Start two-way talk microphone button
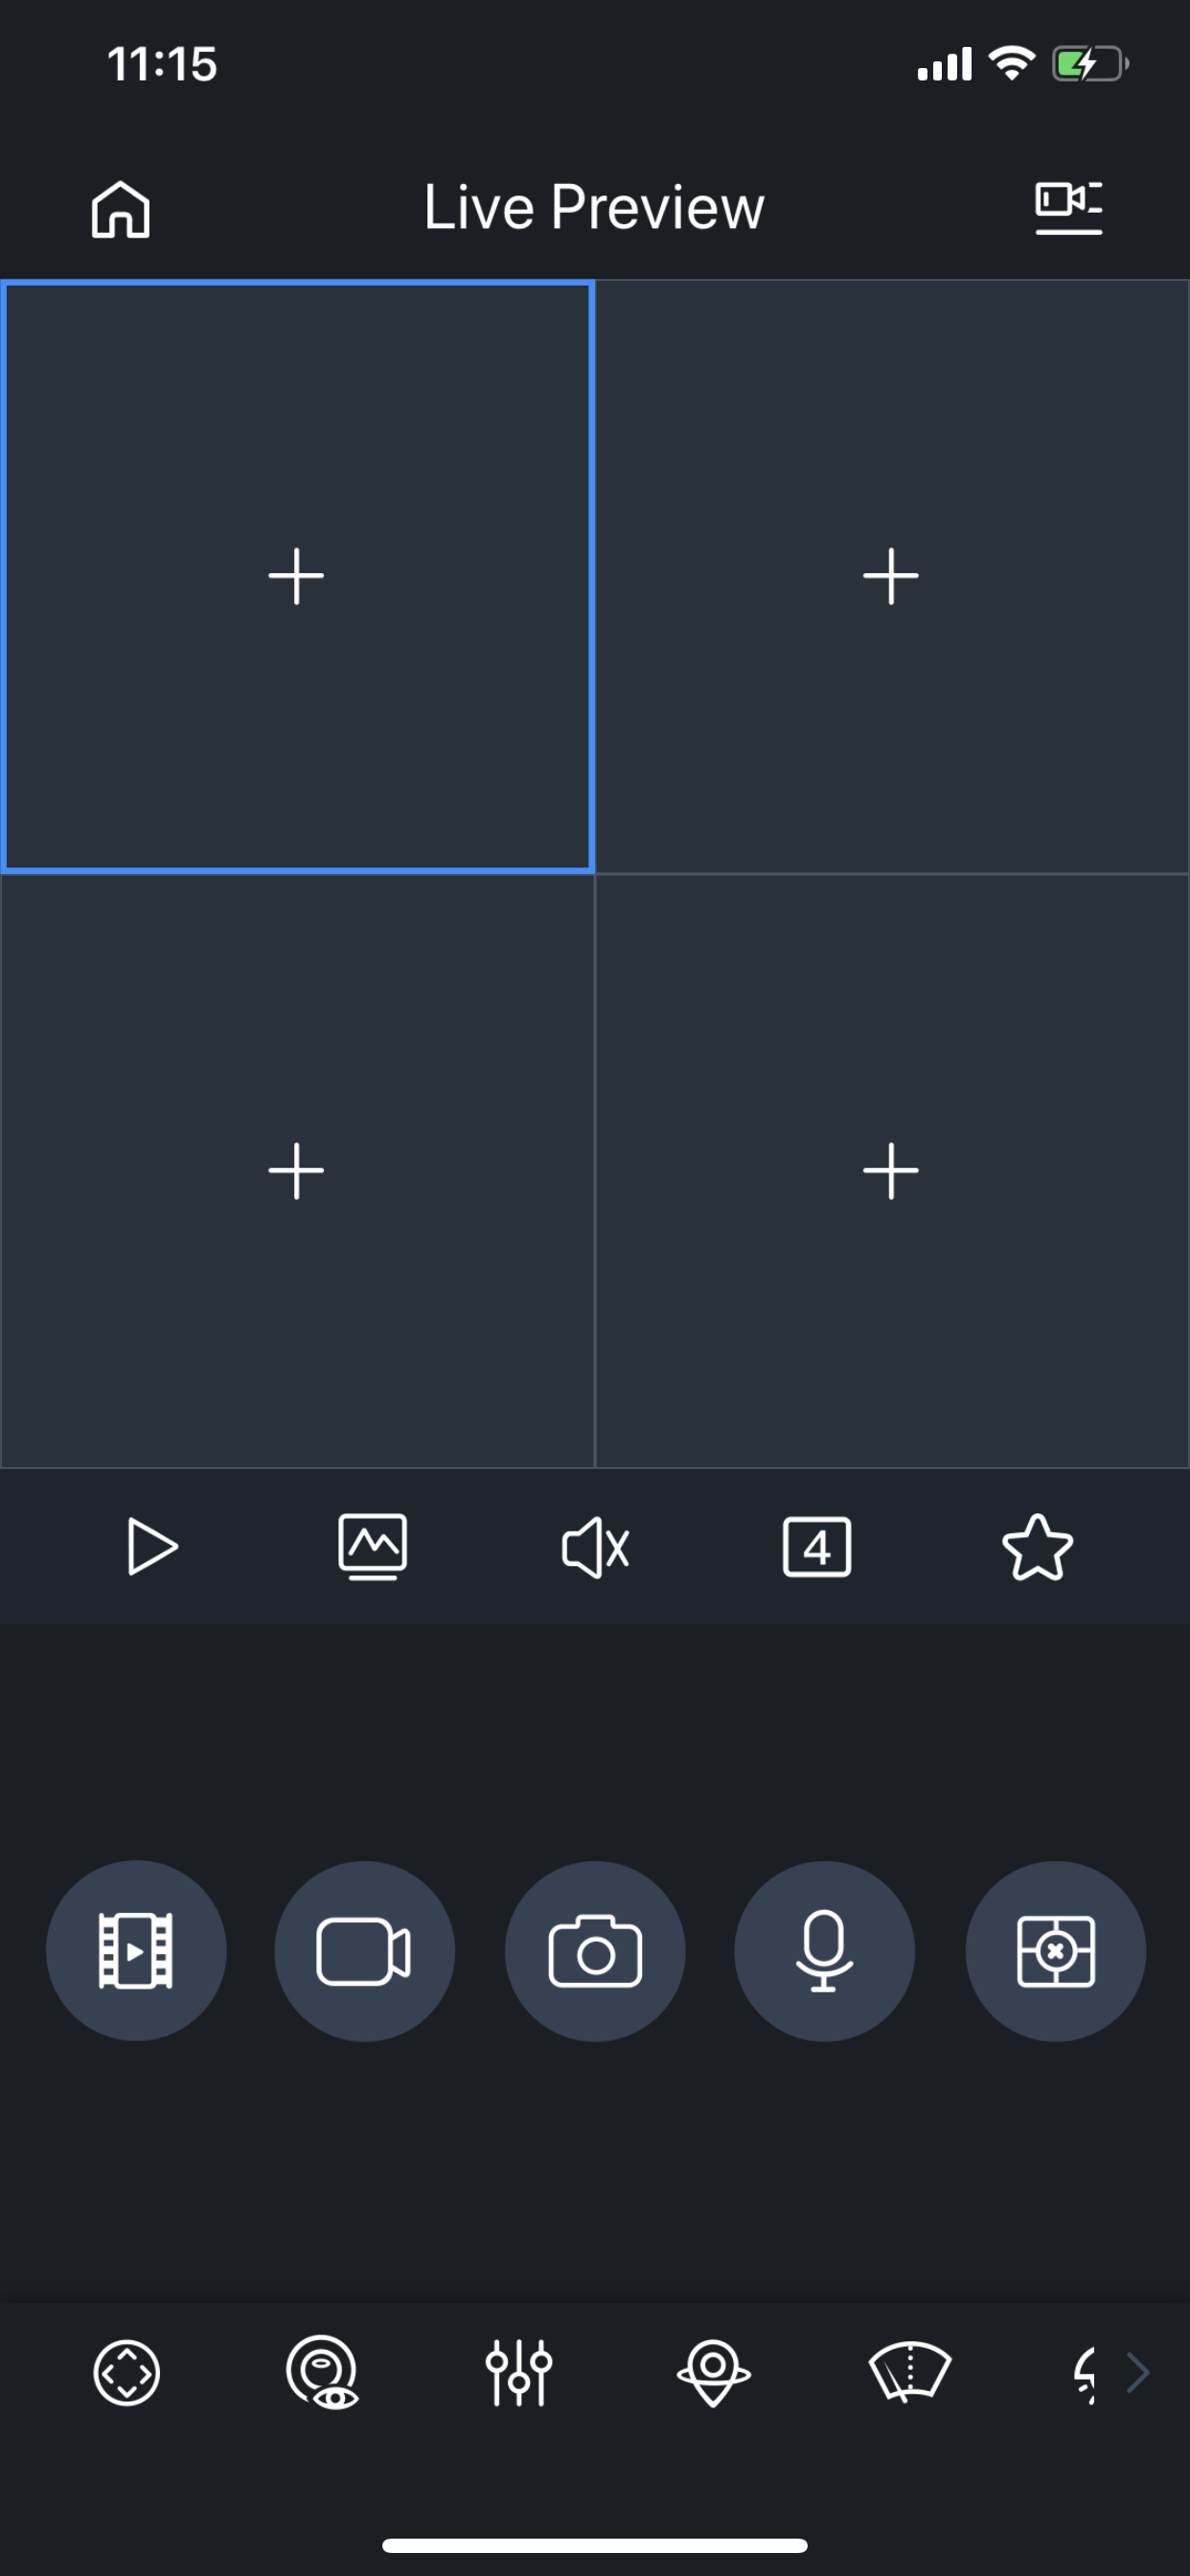The width and height of the screenshot is (1190, 2576). point(825,1951)
